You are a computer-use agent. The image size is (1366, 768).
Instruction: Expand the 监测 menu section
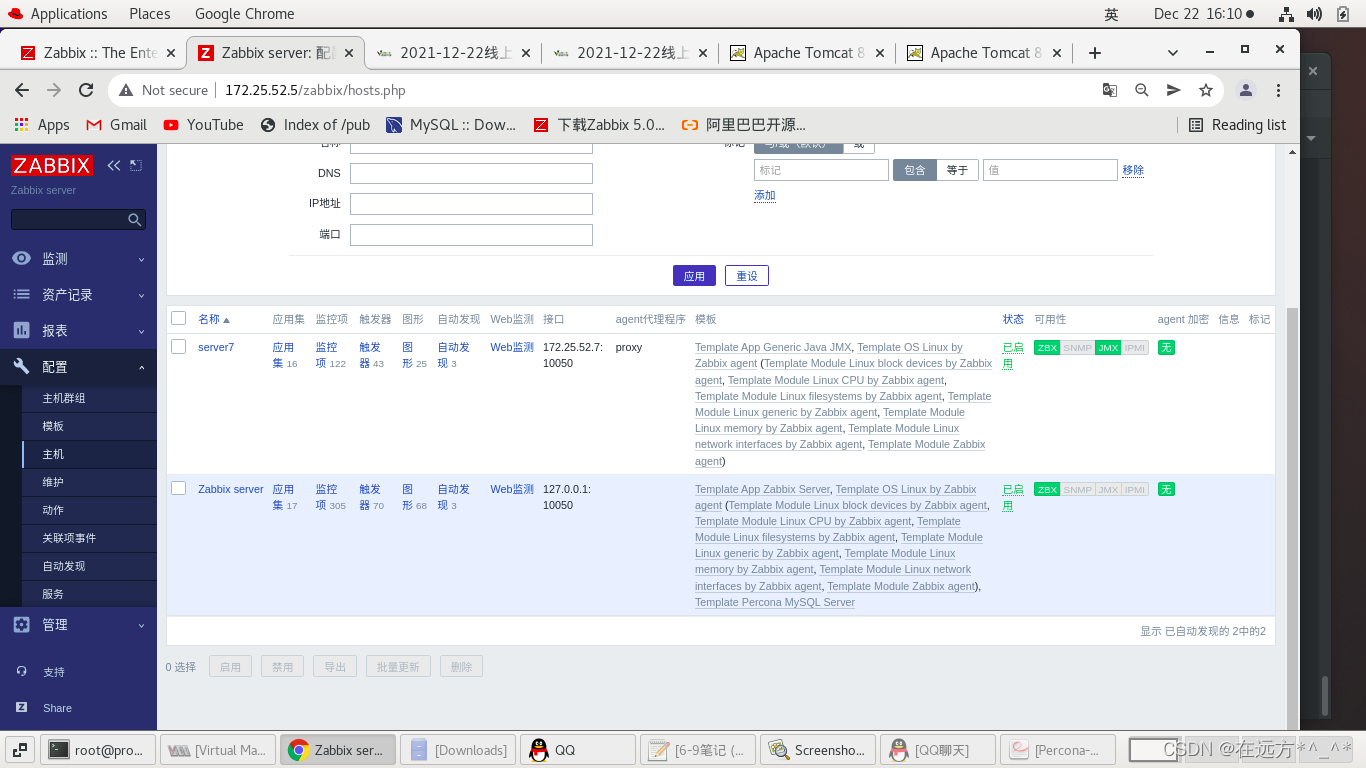tap(141, 259)
